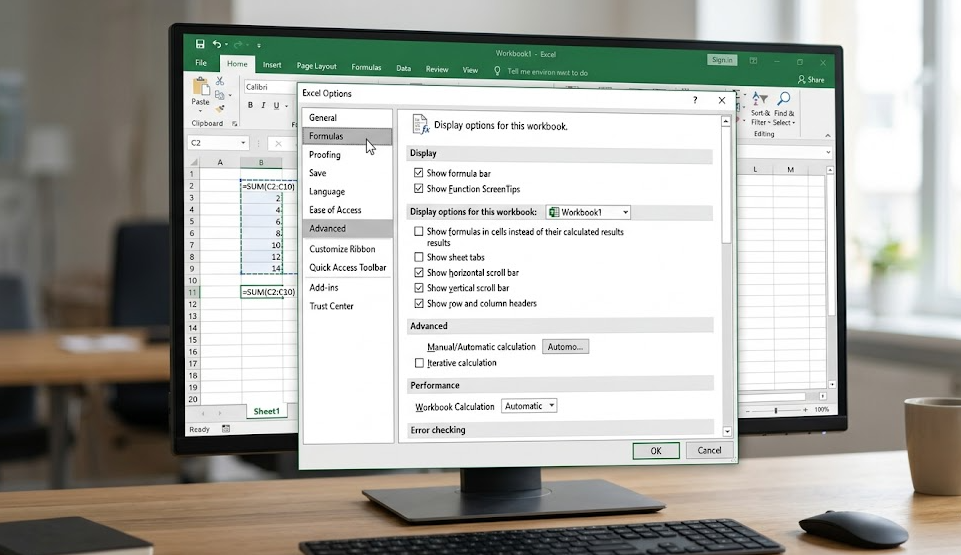Screen dimensions: 961x555
Task: Click the options pane vertical scrollbar thumb
Action: 726,186
